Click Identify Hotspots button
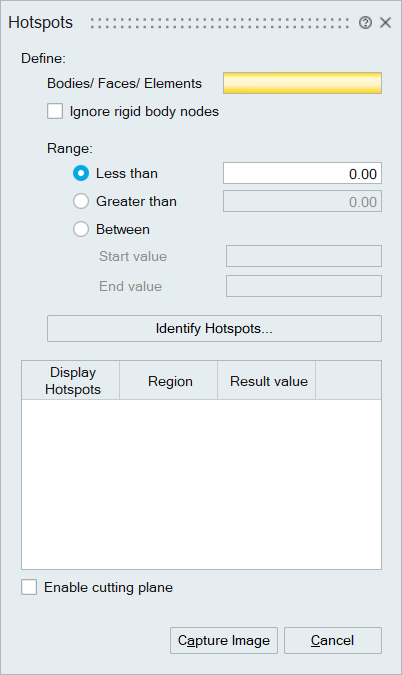The height and width of the screenshot is (675, 402). point(214,328)
